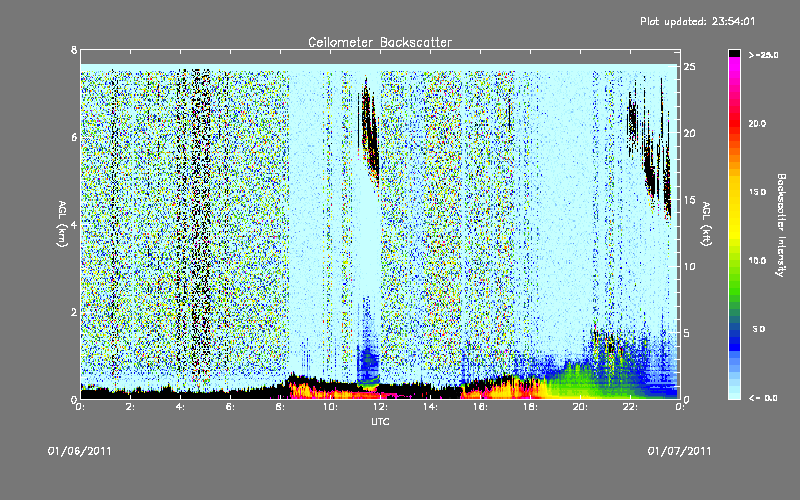The height and width of the screenshot is (500, 800).
Task: Click the 'AGL (km)' left axis label
Action: click(x=62, y=224)
